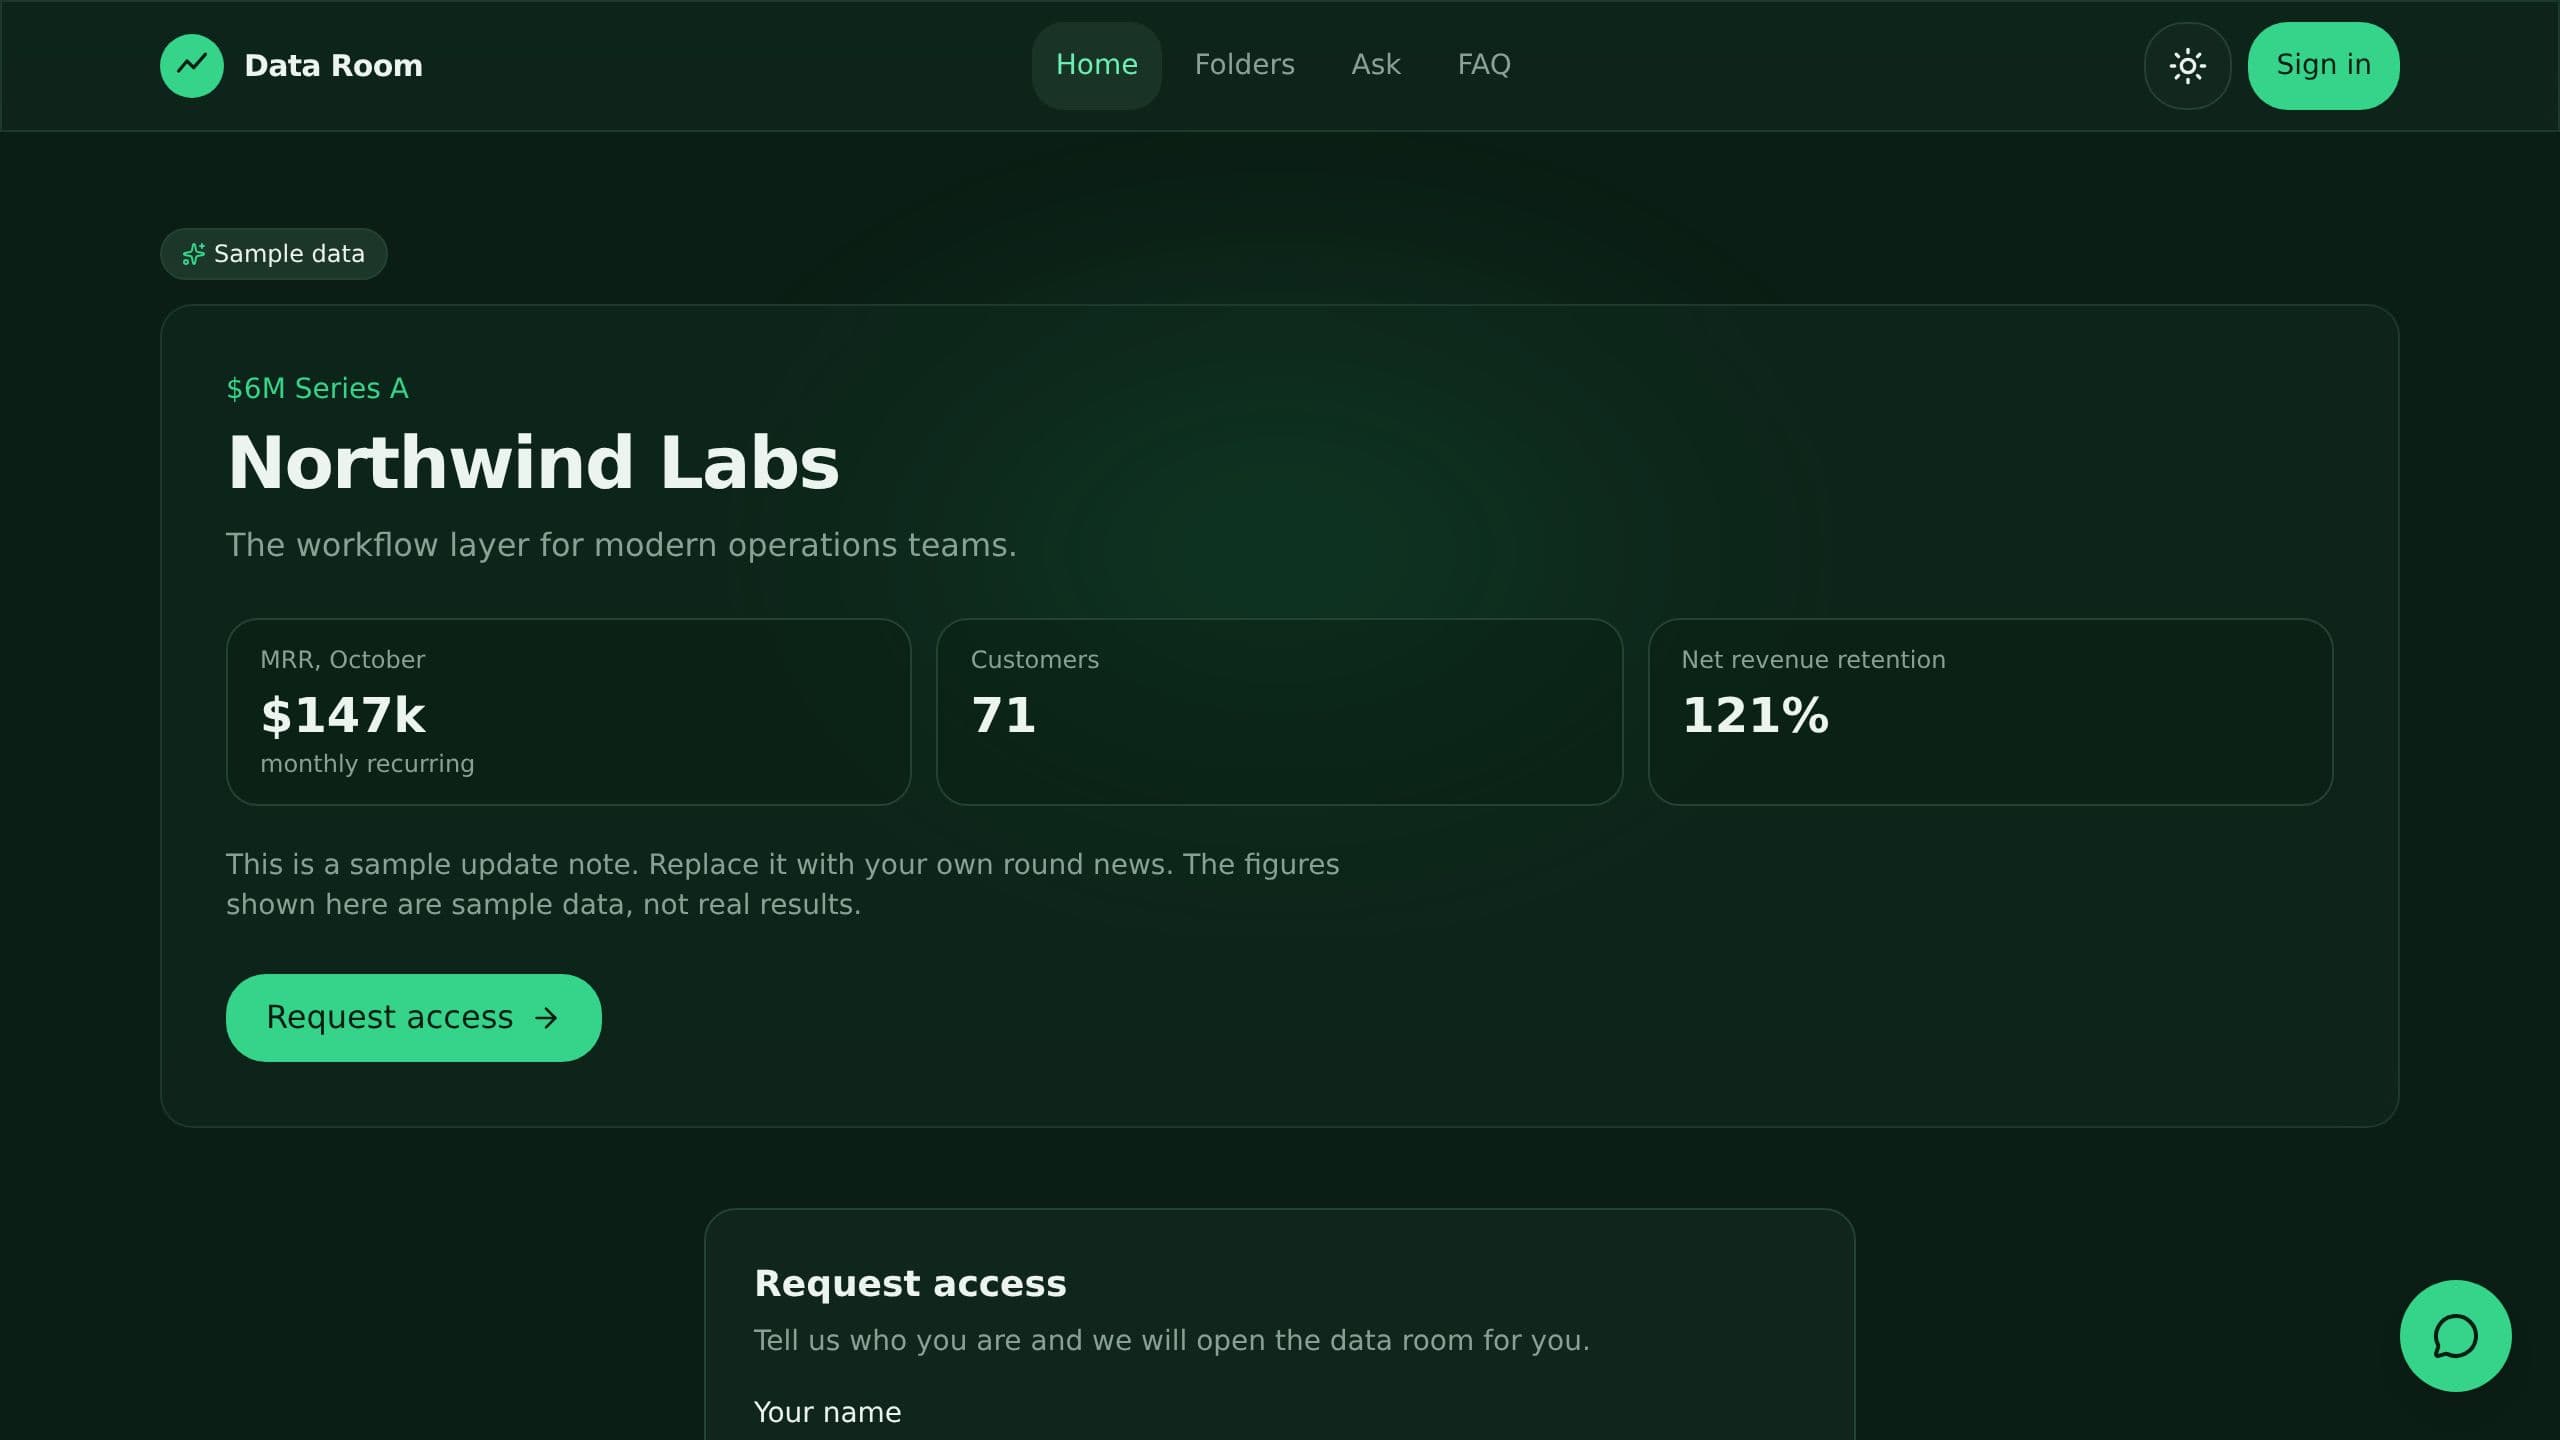The width and height of the screenshot is (2560, 1440).
Task: Click the $6M Series A label
Action: pos(317,388)
